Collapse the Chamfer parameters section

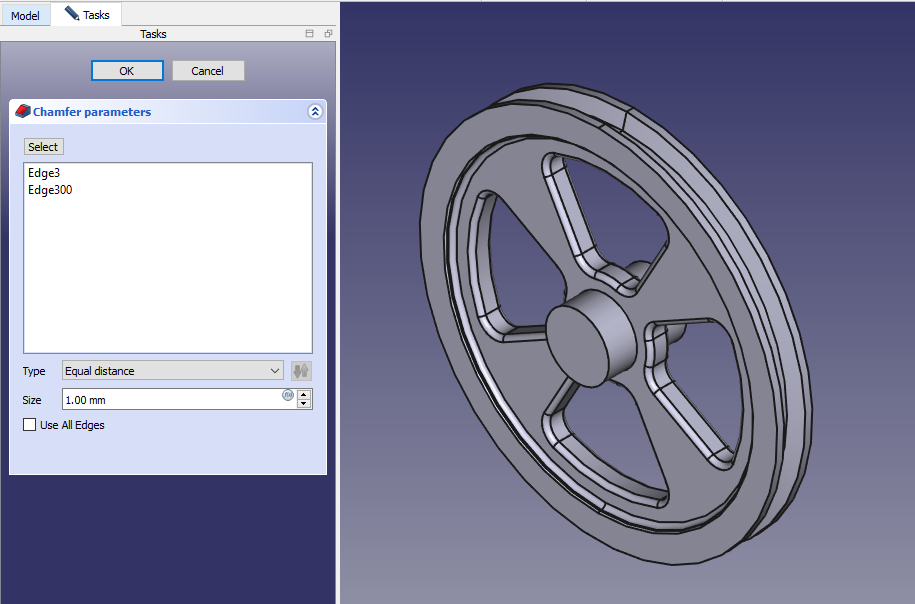pyautogui.click(x=315, y=112)
